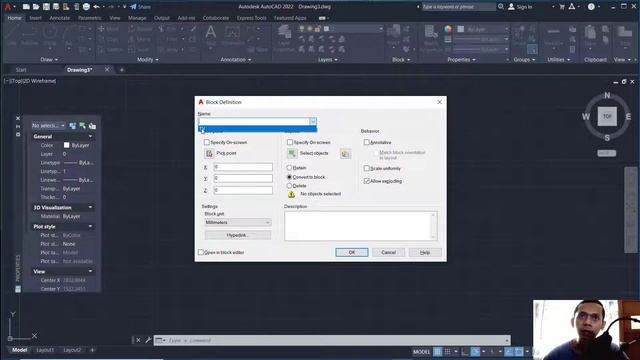
Task: Click the X coordinate input field
Action: 243,167
